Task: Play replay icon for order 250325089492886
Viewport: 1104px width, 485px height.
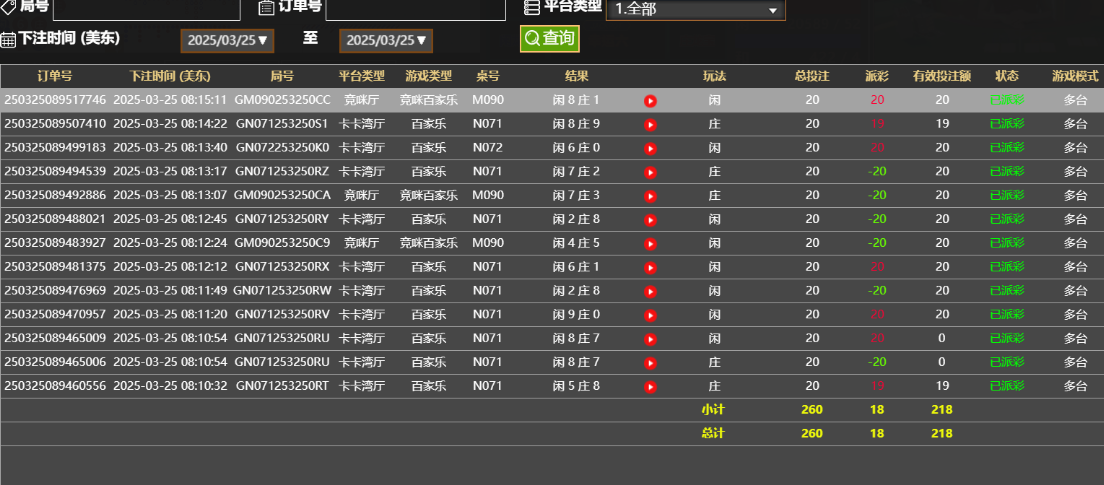Action: tap(650, 196)
